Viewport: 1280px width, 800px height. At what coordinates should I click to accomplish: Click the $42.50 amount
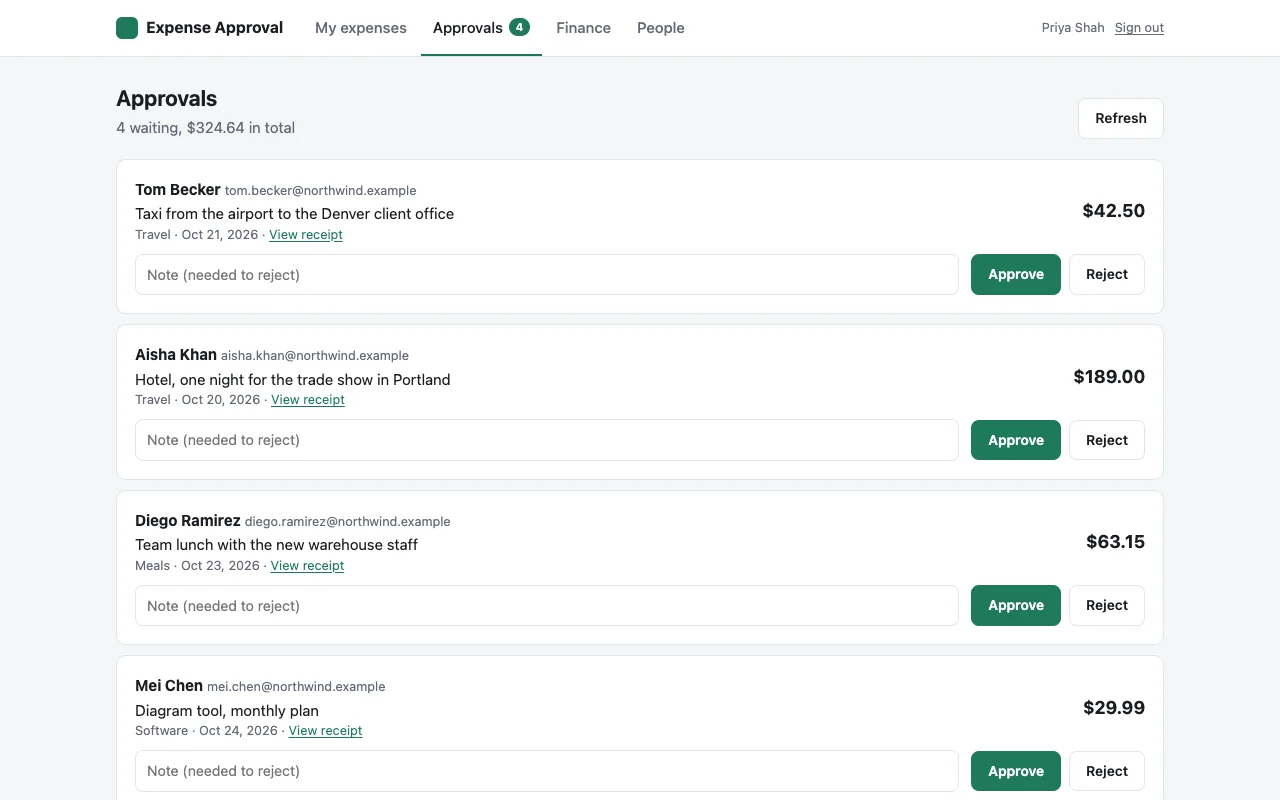1114,211
